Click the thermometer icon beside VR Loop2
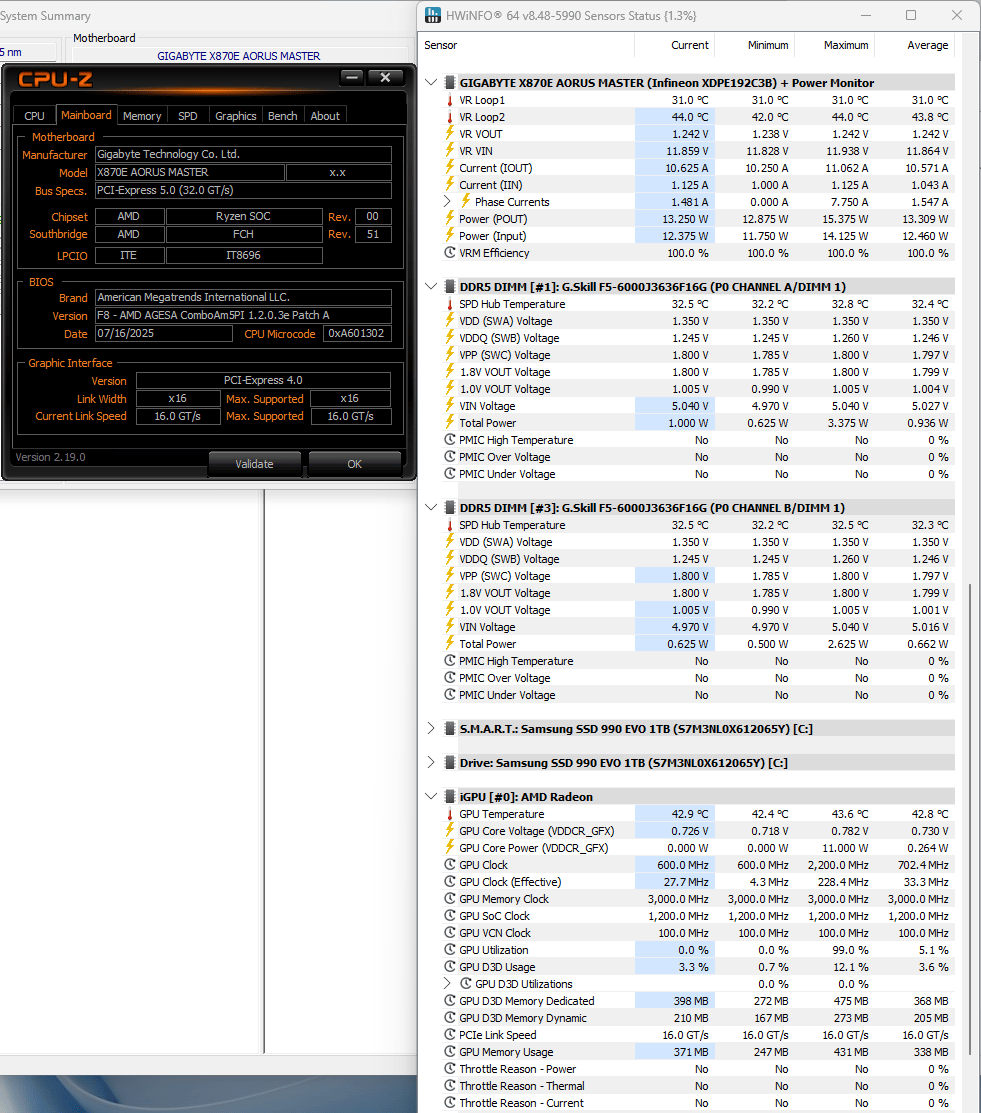 [x=449, y=117]
